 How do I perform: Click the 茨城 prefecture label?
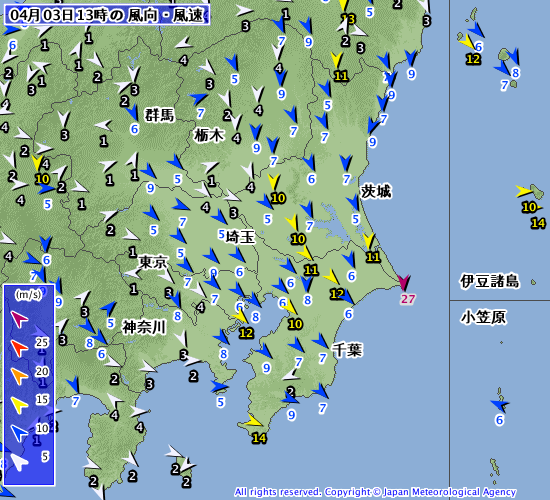[376, 192]
